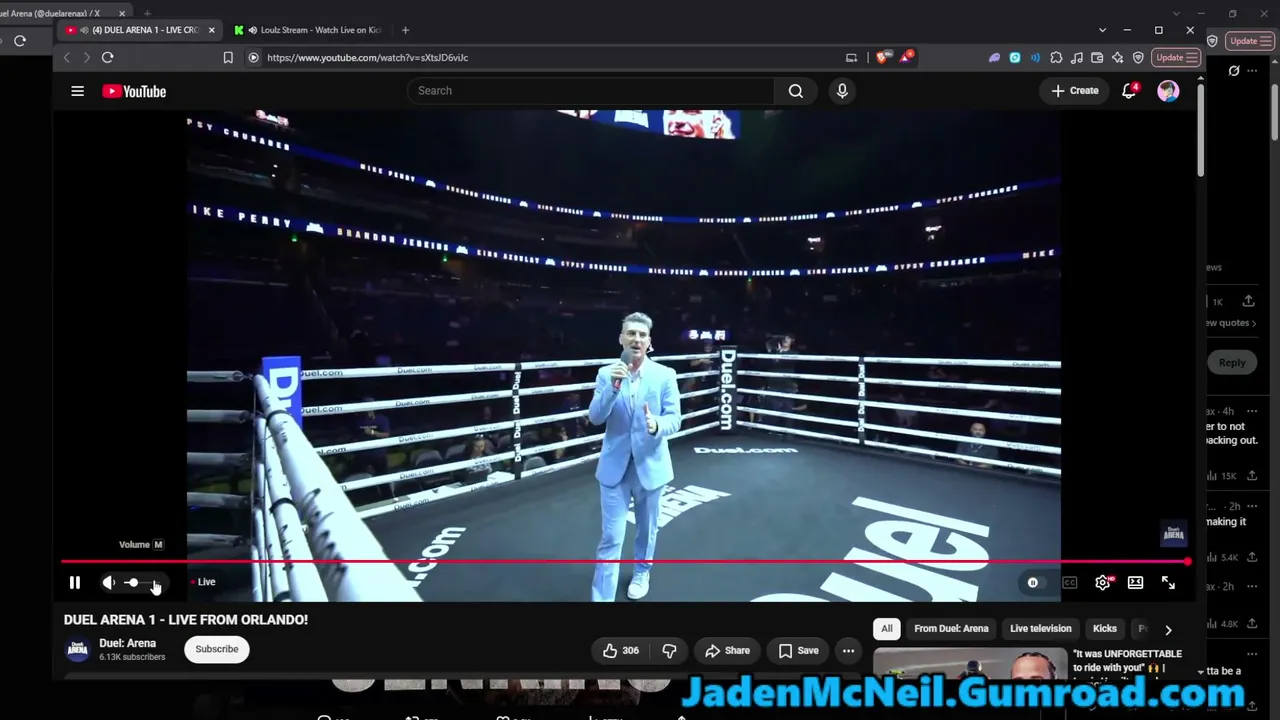Open the music note playlist icon
The image size is (1280, 720).
[1077, 58]
